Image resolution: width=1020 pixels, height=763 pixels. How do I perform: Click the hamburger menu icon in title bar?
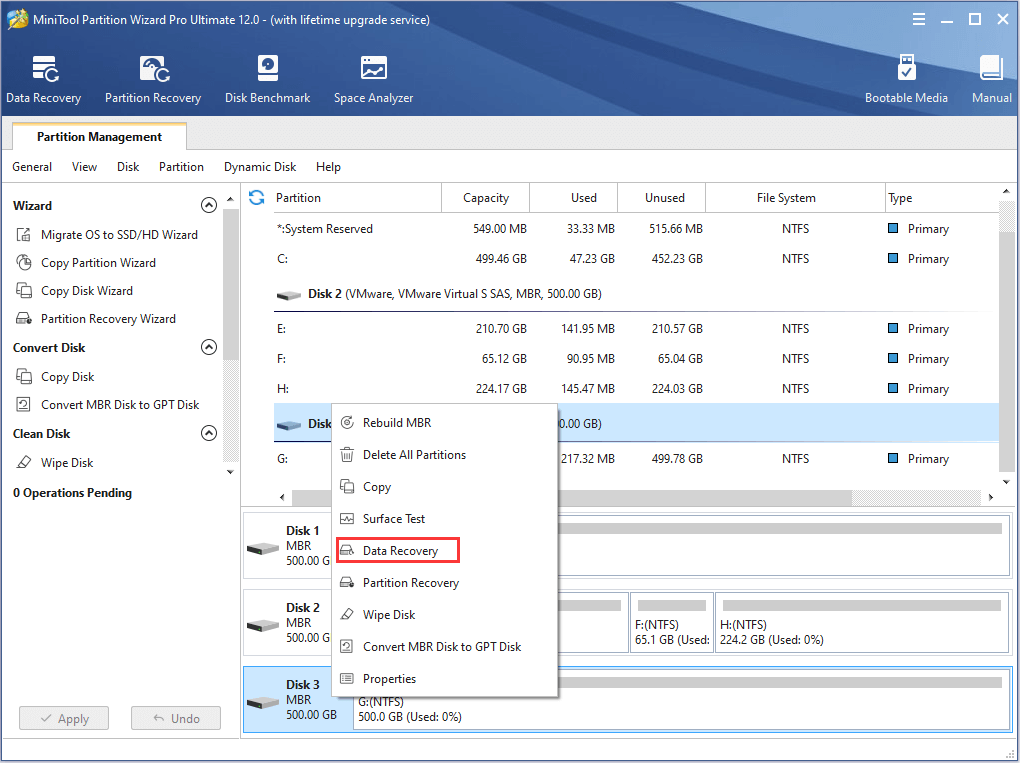click(x=919, y=20)
